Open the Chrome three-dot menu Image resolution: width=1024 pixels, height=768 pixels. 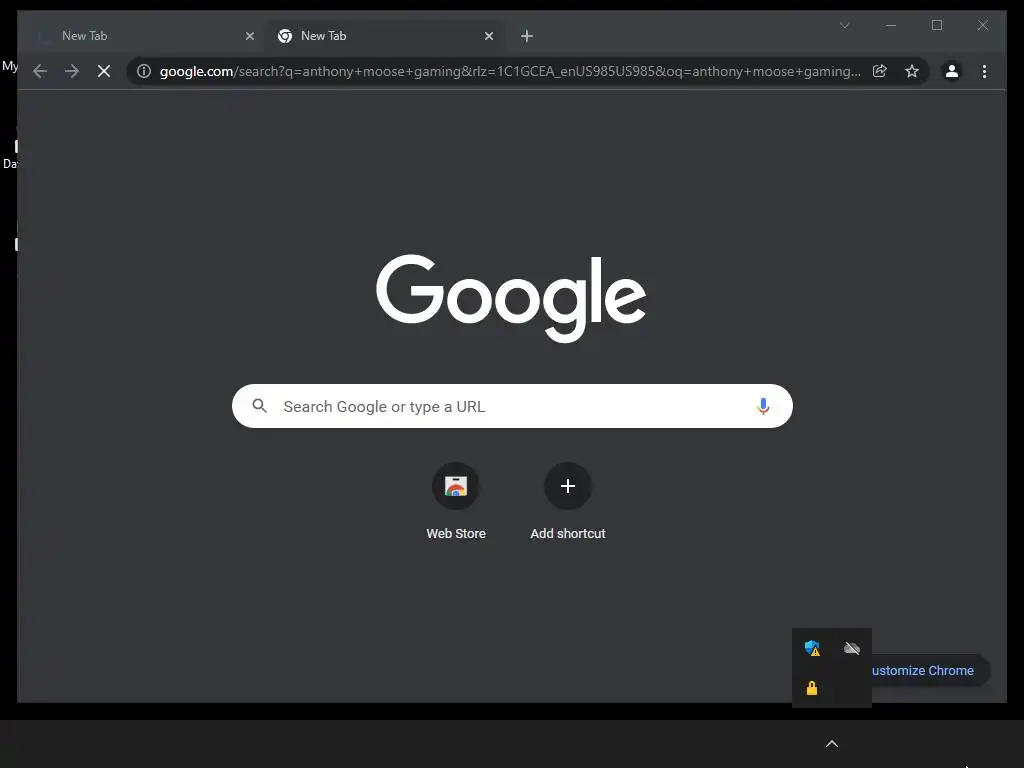(x=984, y=71)
